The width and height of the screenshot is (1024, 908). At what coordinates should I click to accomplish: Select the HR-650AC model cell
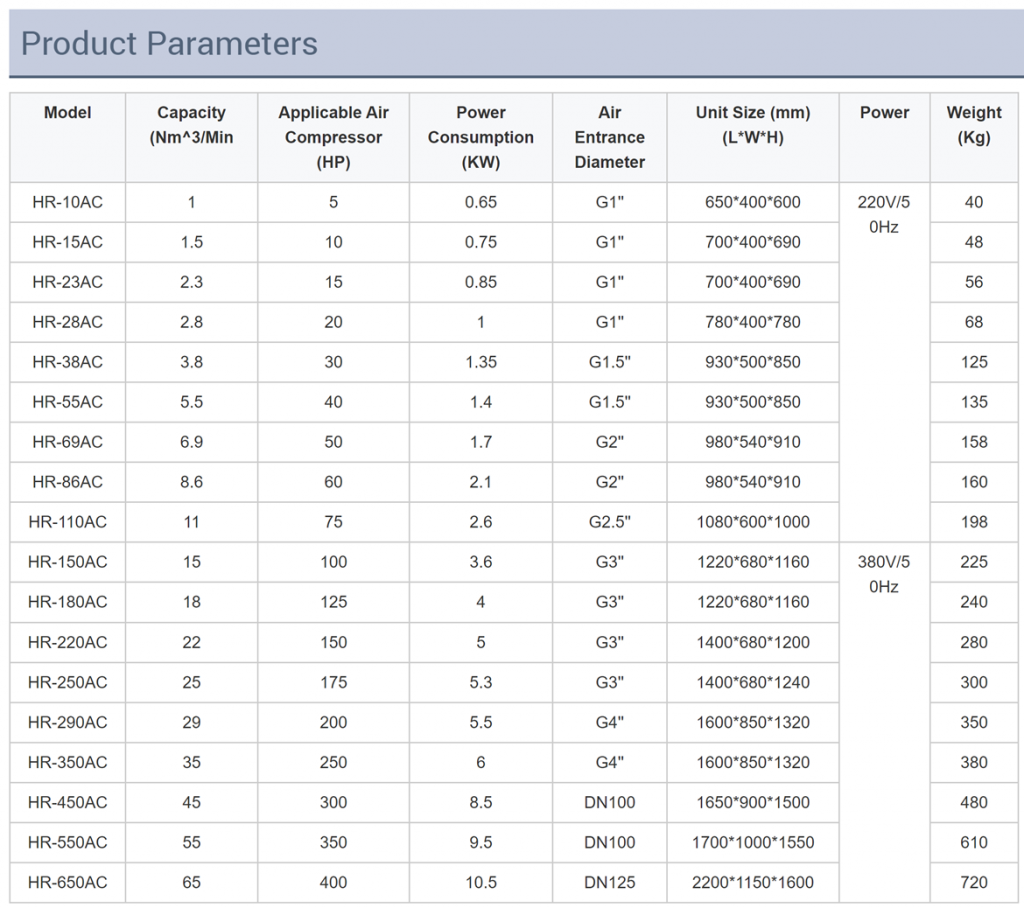[67, 882]
